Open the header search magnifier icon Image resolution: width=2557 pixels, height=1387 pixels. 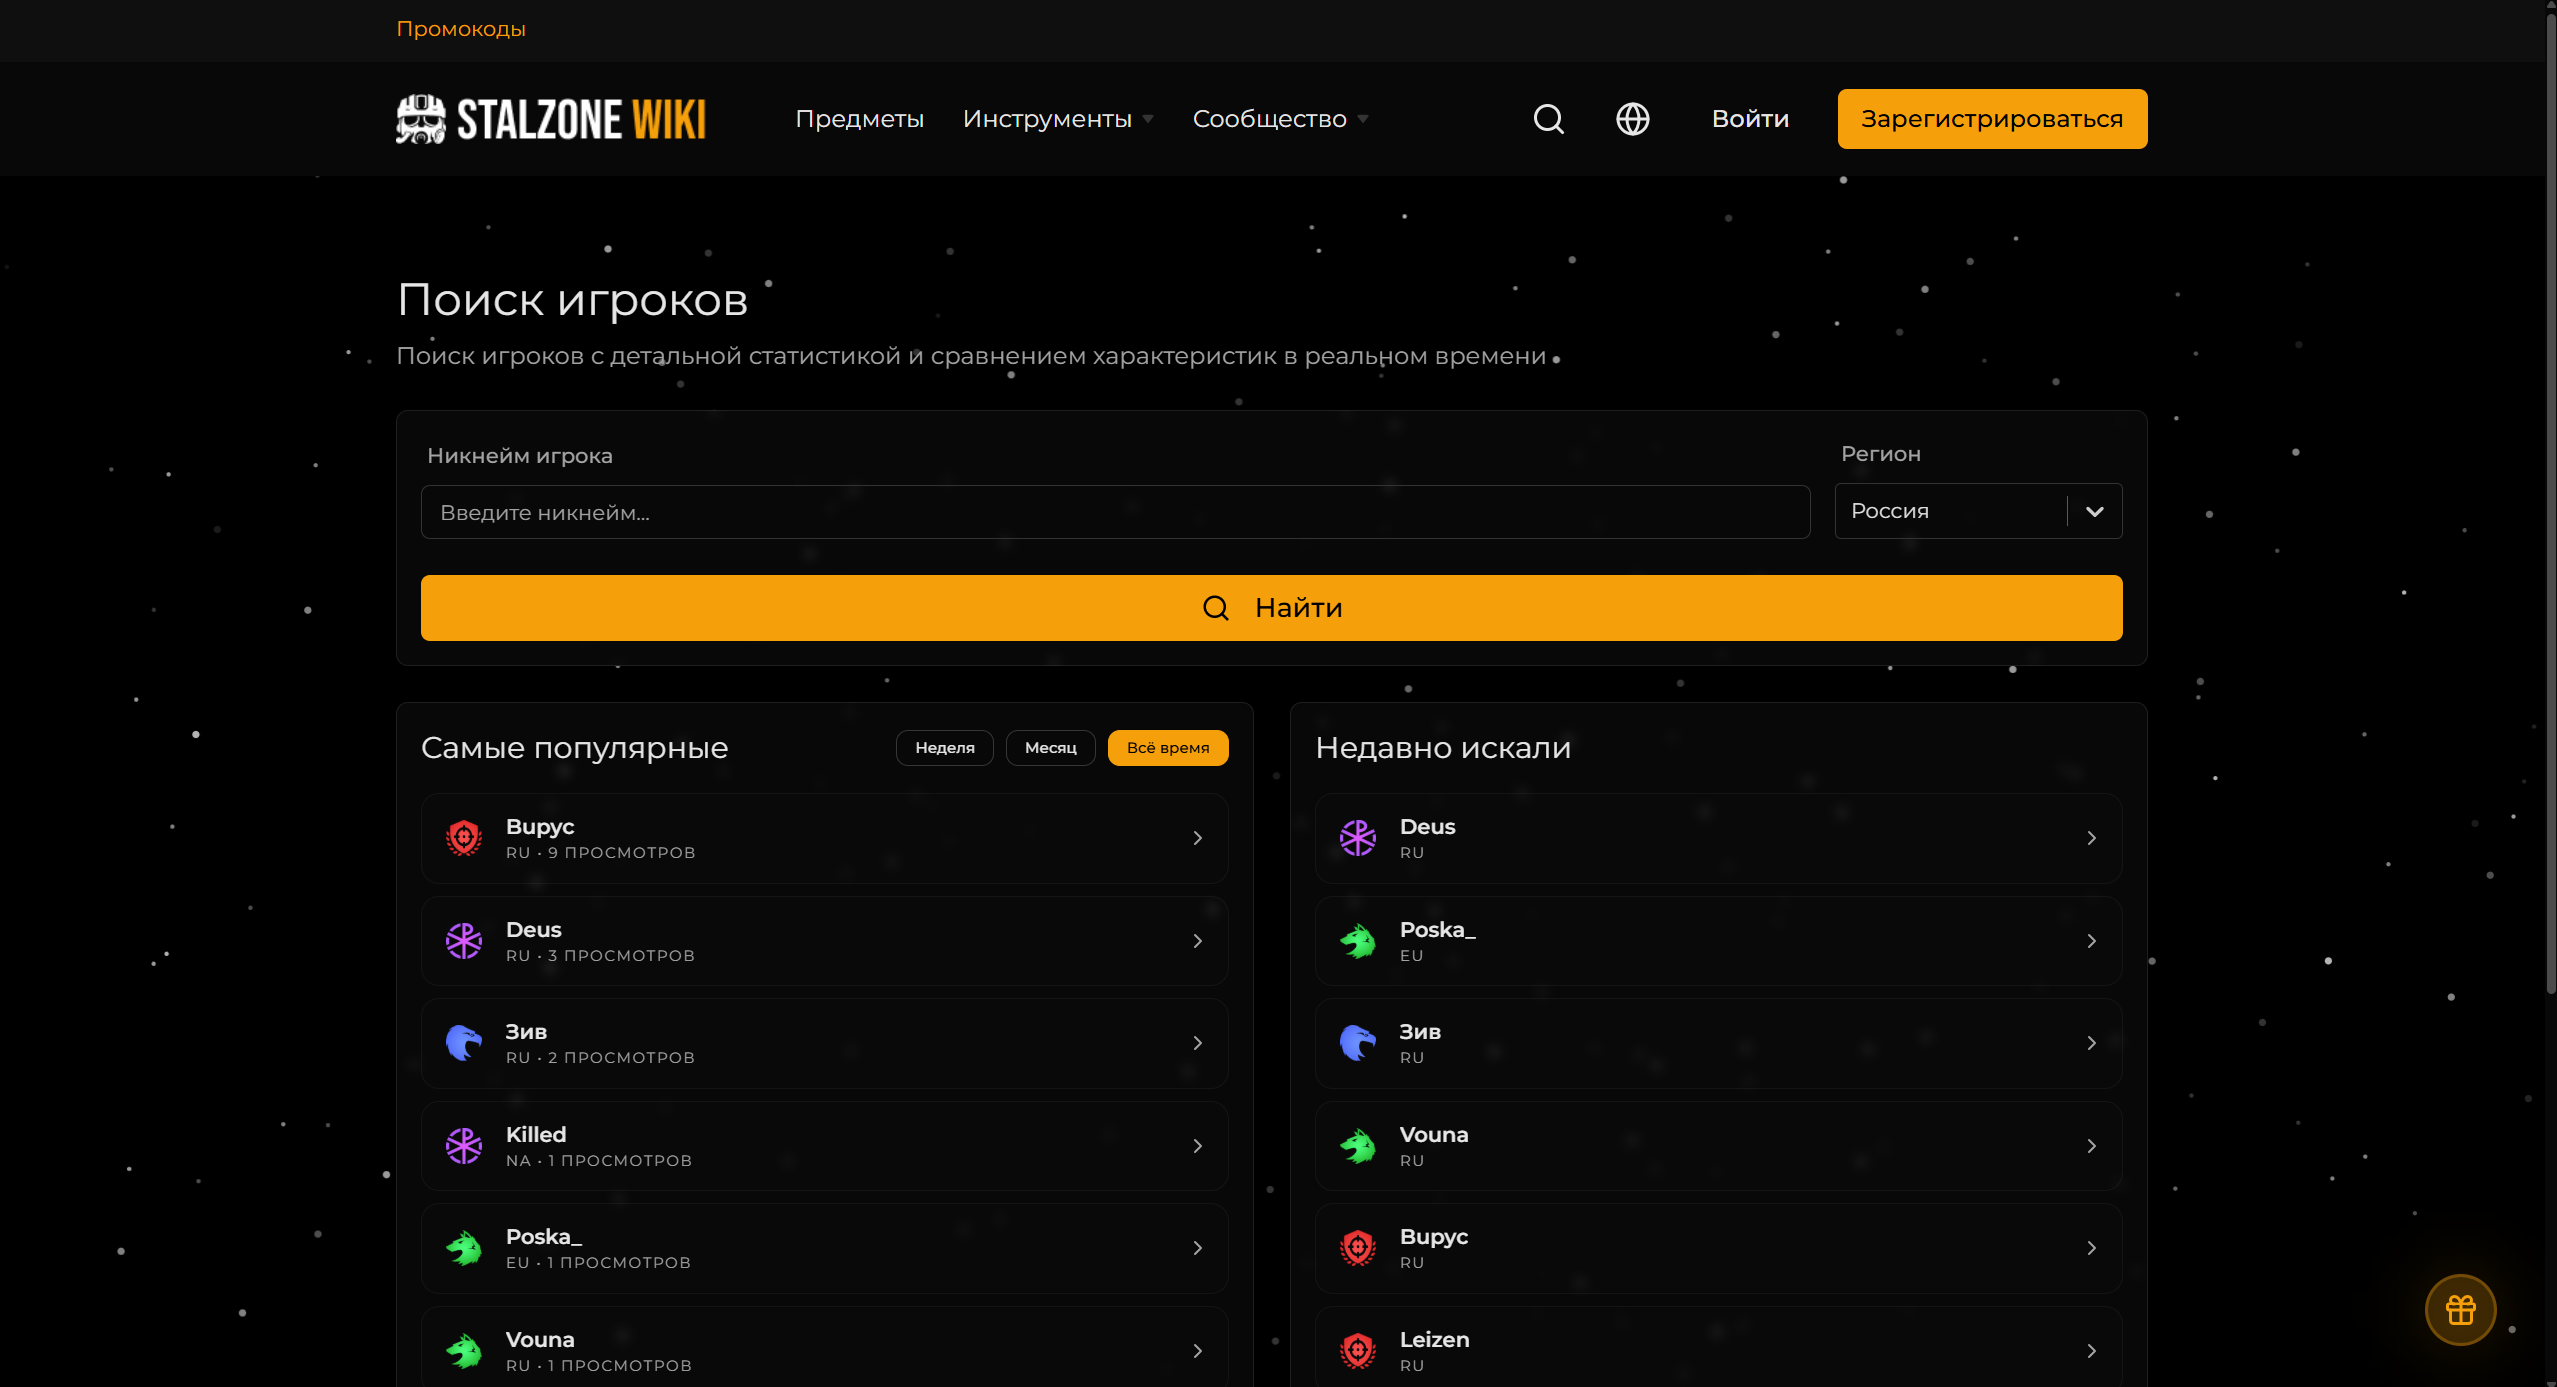(x=1548, y=119)
